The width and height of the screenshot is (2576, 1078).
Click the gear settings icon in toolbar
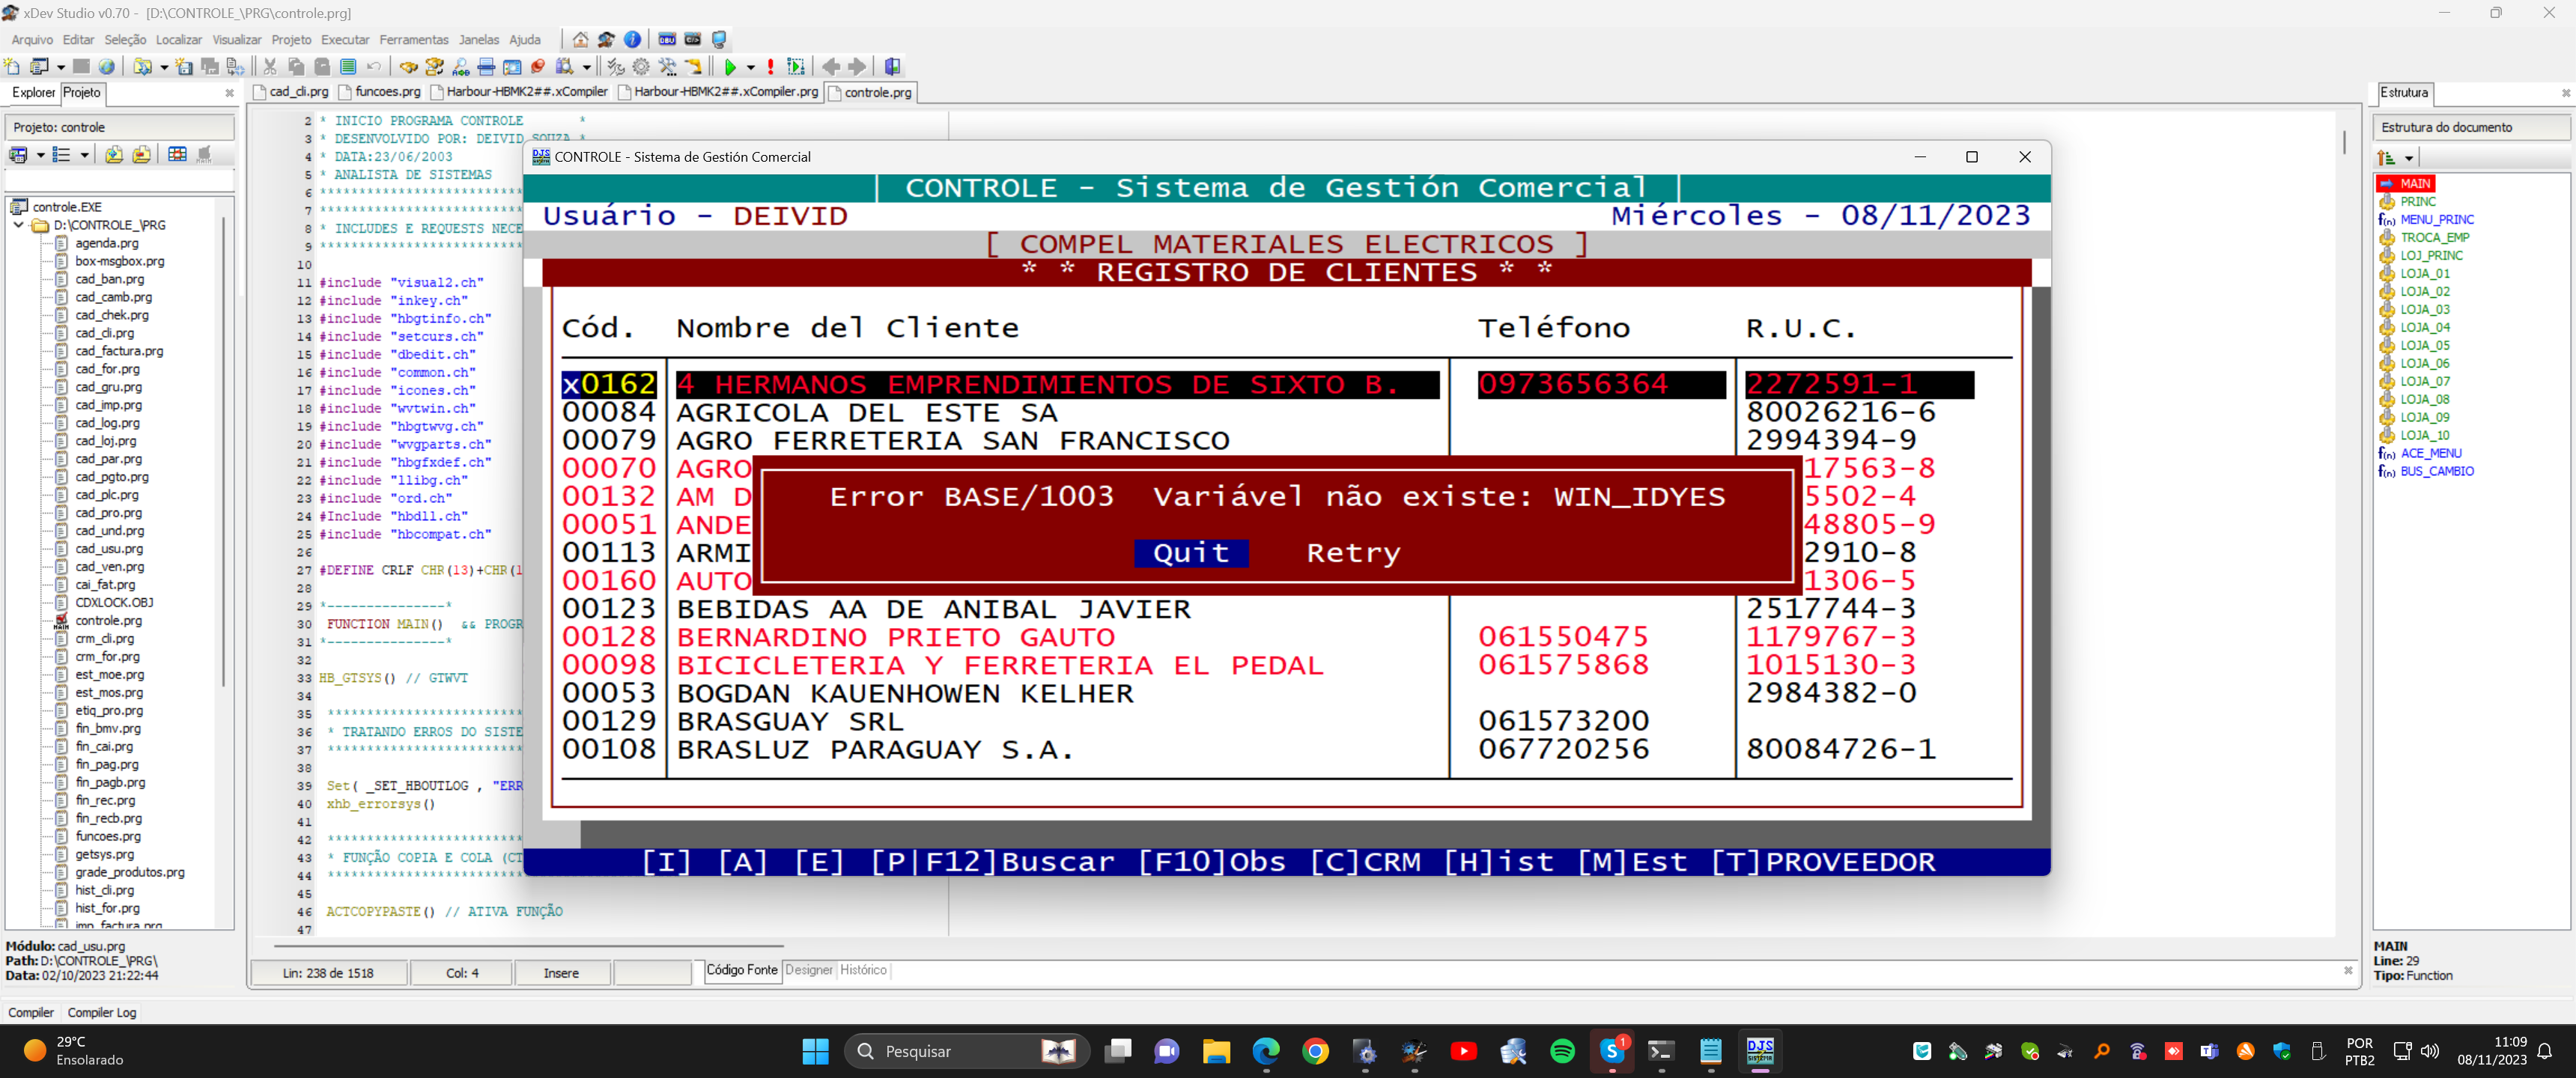pos(641,67)
